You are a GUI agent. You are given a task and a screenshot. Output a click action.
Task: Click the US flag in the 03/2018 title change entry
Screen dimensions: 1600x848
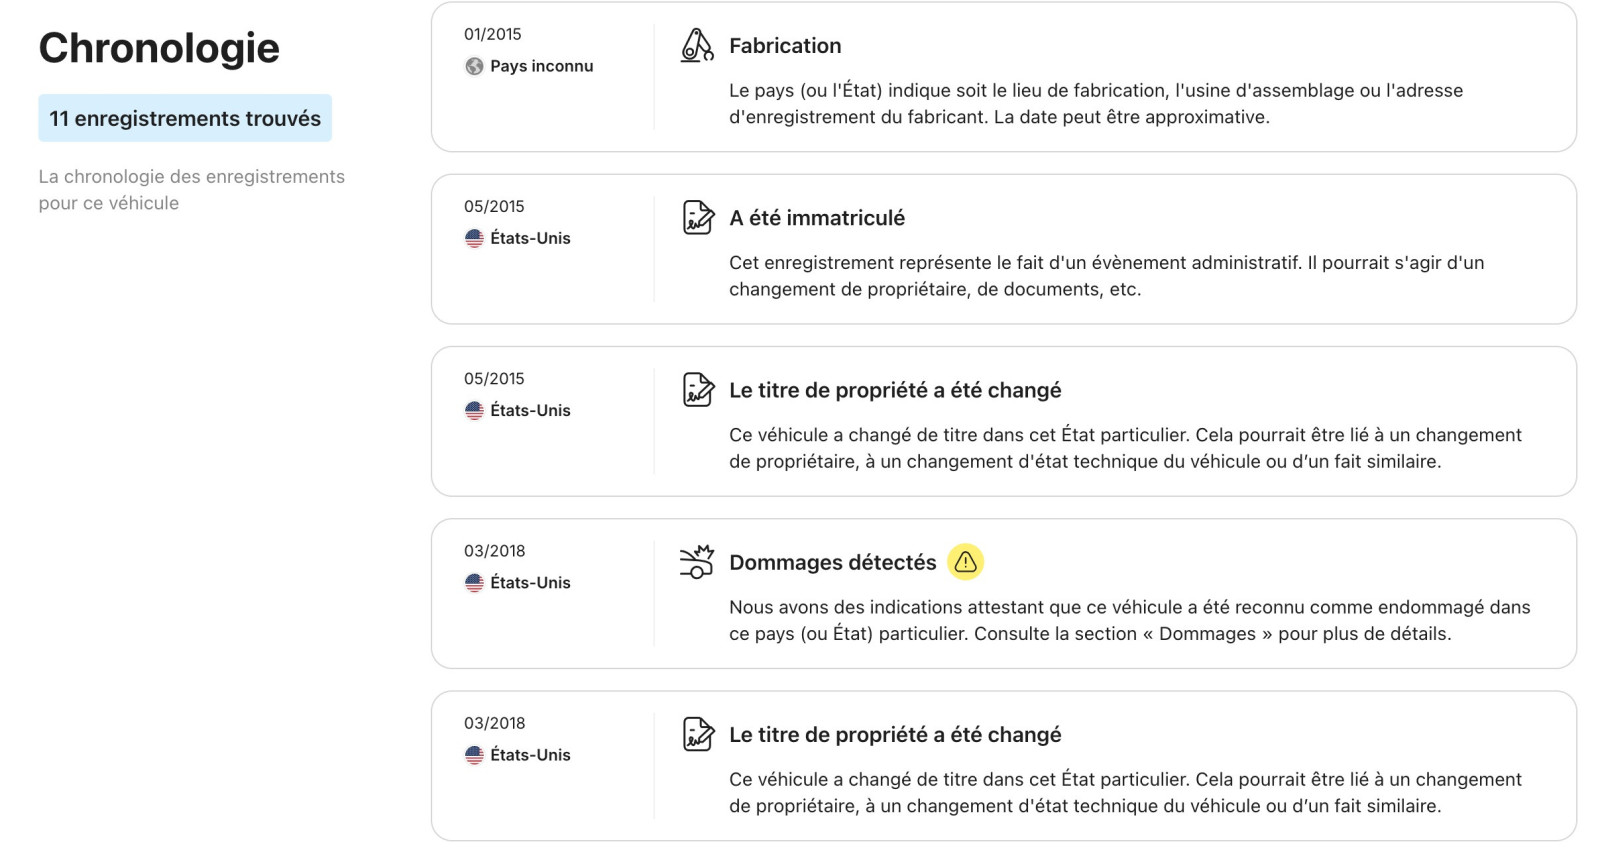[x=474, y=755]
